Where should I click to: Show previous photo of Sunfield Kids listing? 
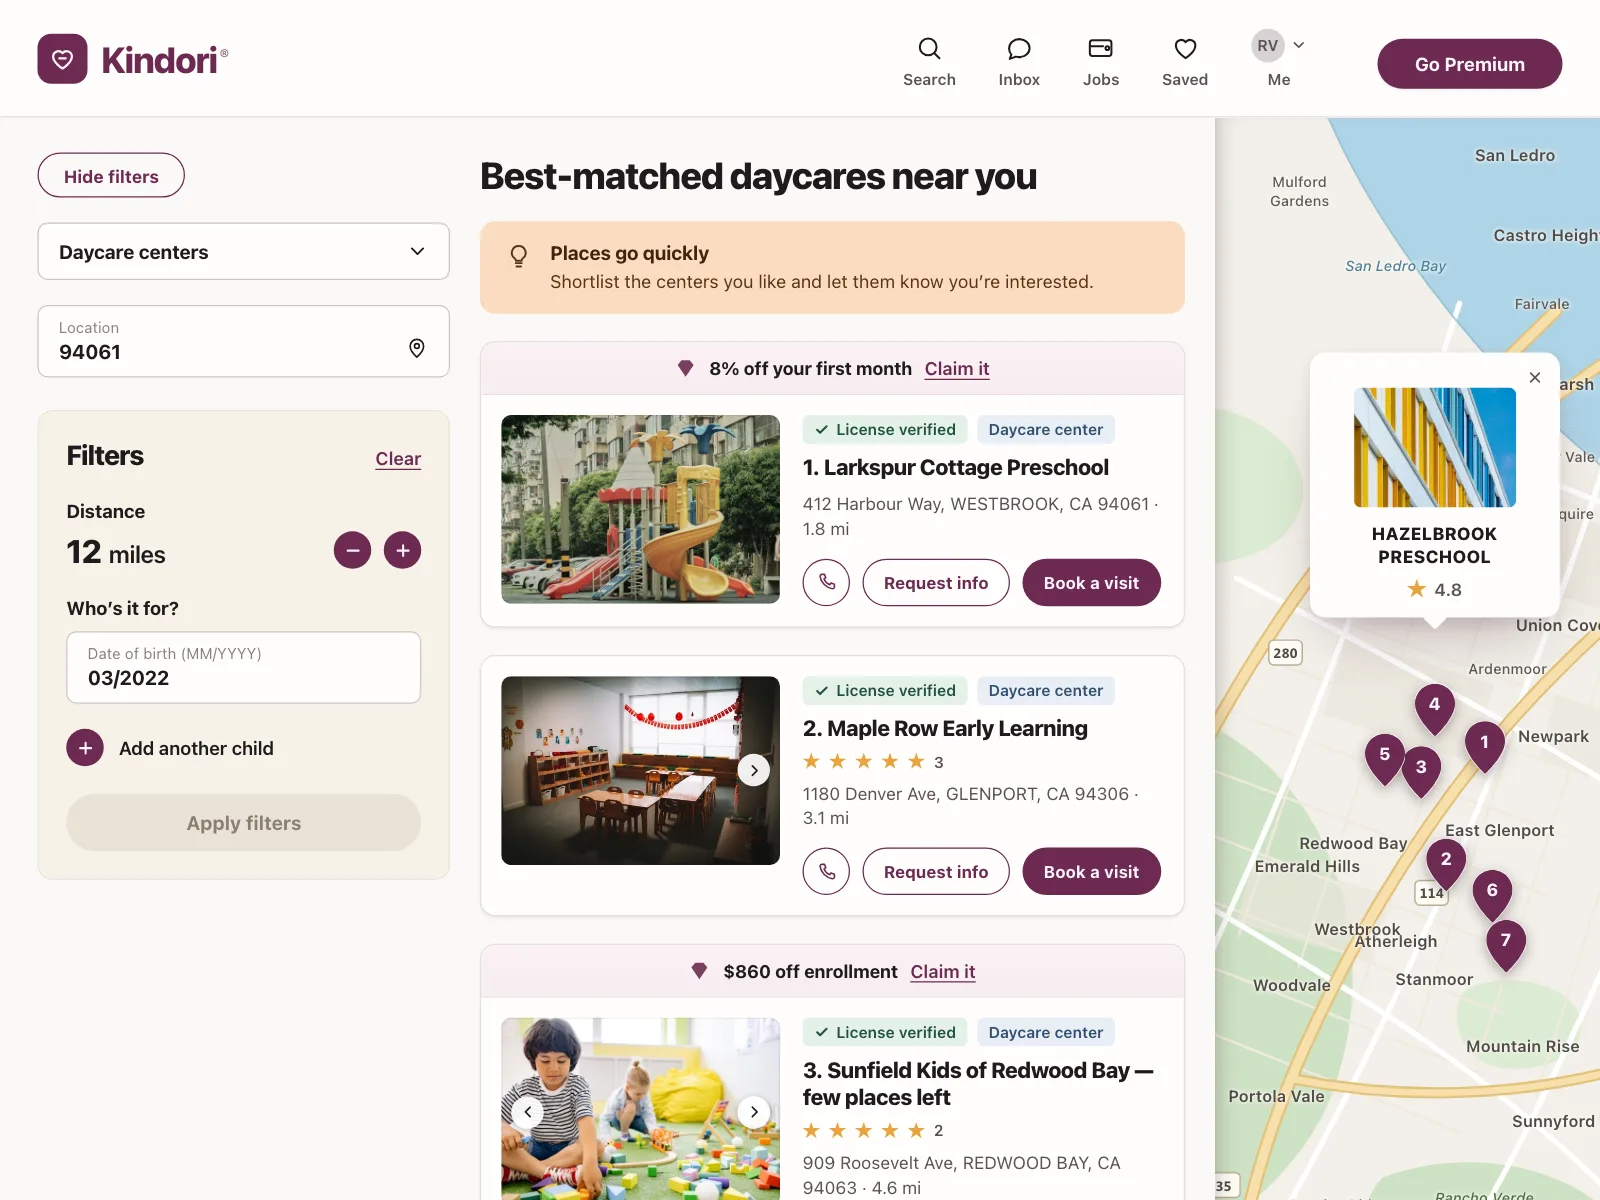point(528,1112)
